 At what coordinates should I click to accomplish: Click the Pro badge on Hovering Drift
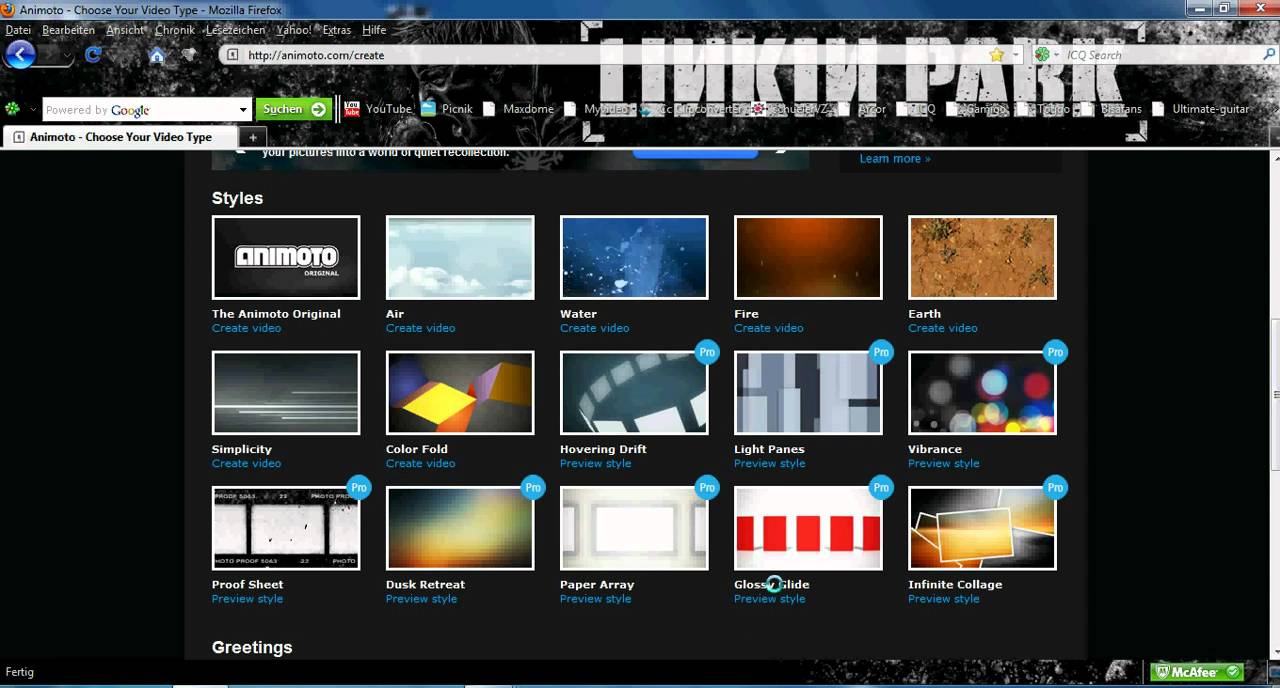pos(707,352)
